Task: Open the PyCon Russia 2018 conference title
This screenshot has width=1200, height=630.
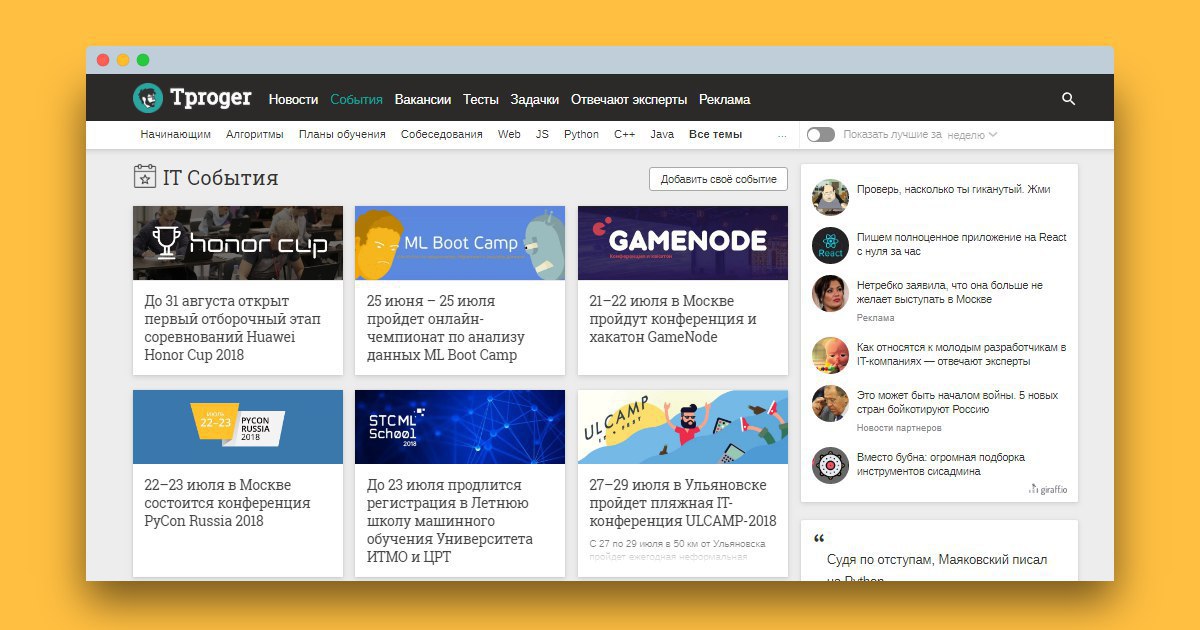Action: (227, 503)
